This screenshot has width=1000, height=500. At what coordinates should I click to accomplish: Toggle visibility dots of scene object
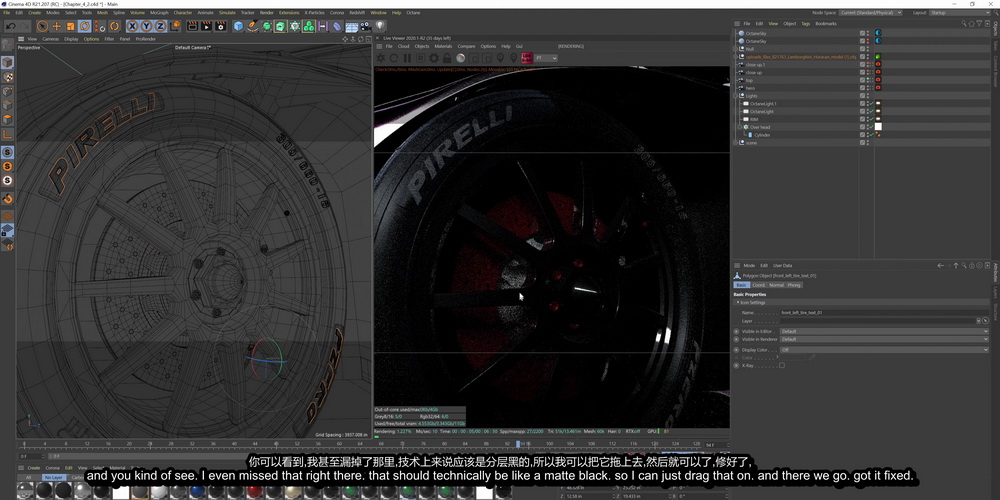[868, 143]
